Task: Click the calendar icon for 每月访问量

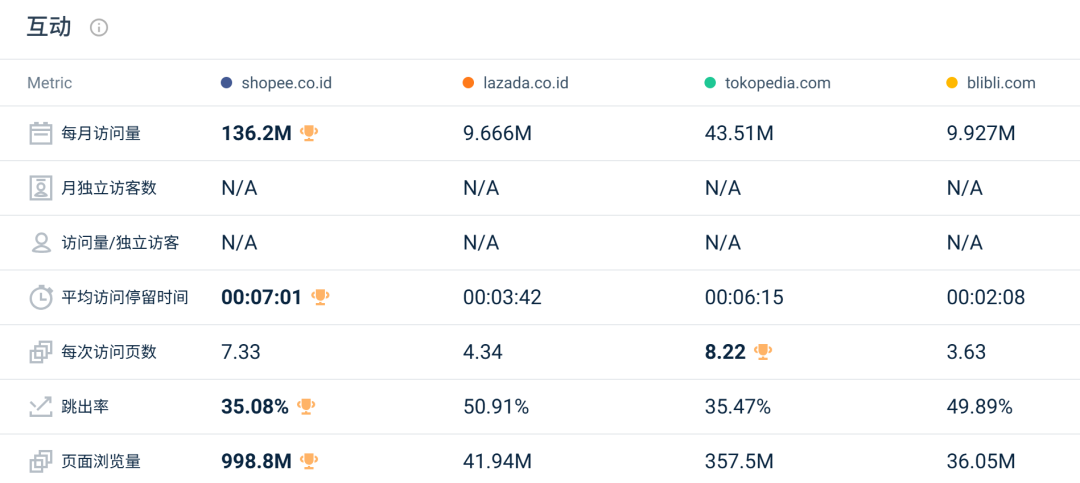Action: tap(41, 133)
